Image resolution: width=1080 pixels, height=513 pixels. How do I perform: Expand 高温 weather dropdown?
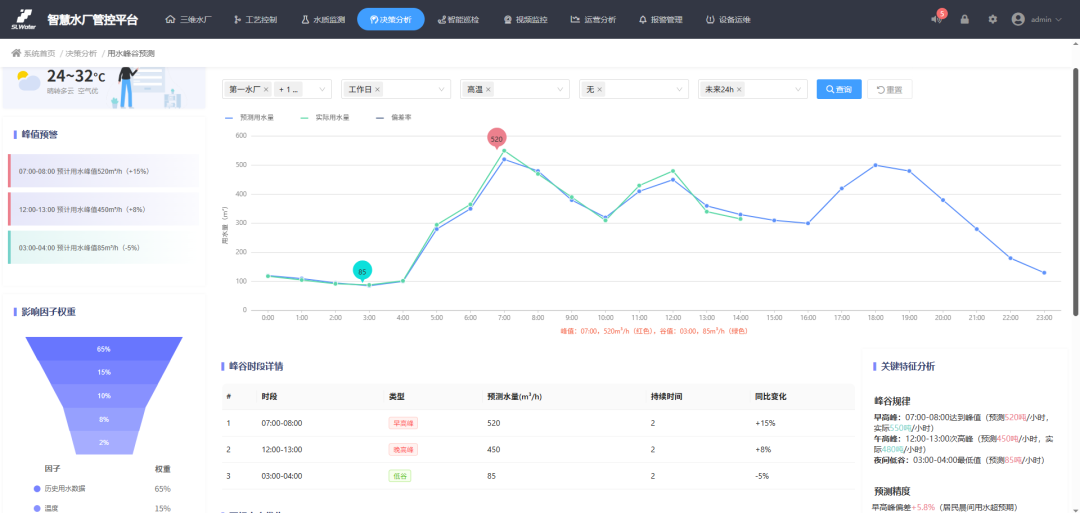(561, 90)
